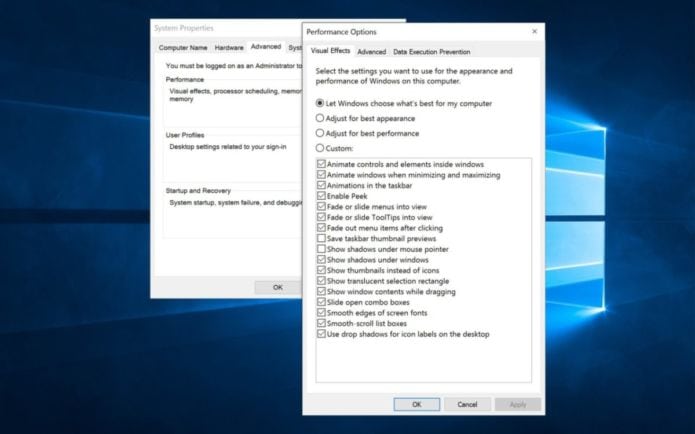
Task: Uncheck 'Use drop shadows for icon labels'
Action: pos(321,334)
